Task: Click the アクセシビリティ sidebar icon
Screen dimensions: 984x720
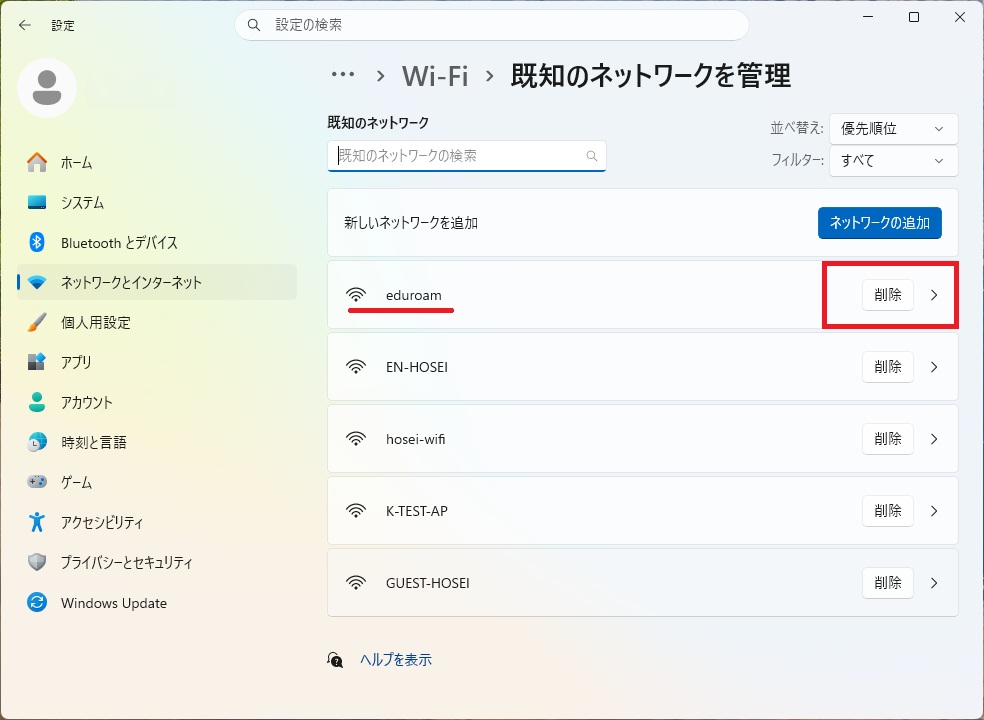Action: click(x=37, y=522)
